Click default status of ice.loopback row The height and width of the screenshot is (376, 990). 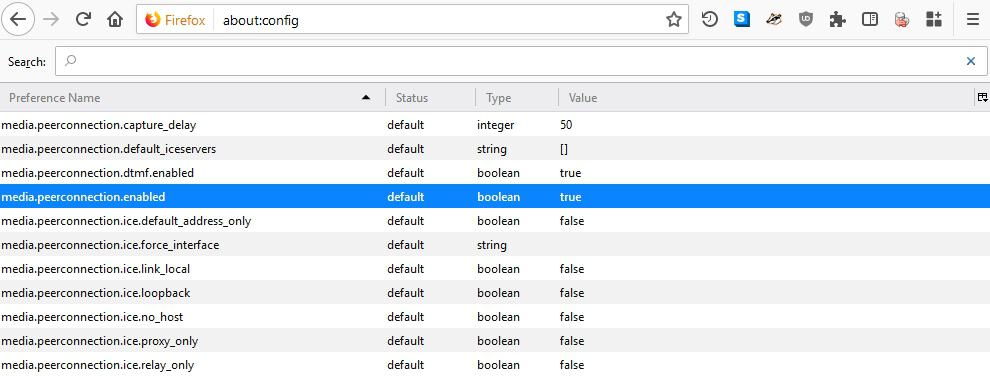405,293
